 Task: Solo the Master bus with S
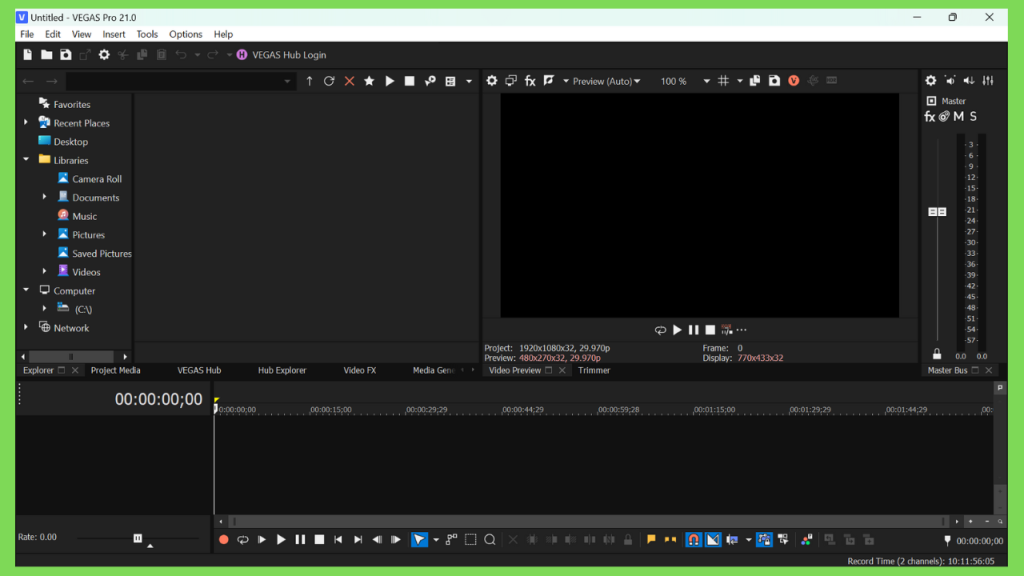973,116
